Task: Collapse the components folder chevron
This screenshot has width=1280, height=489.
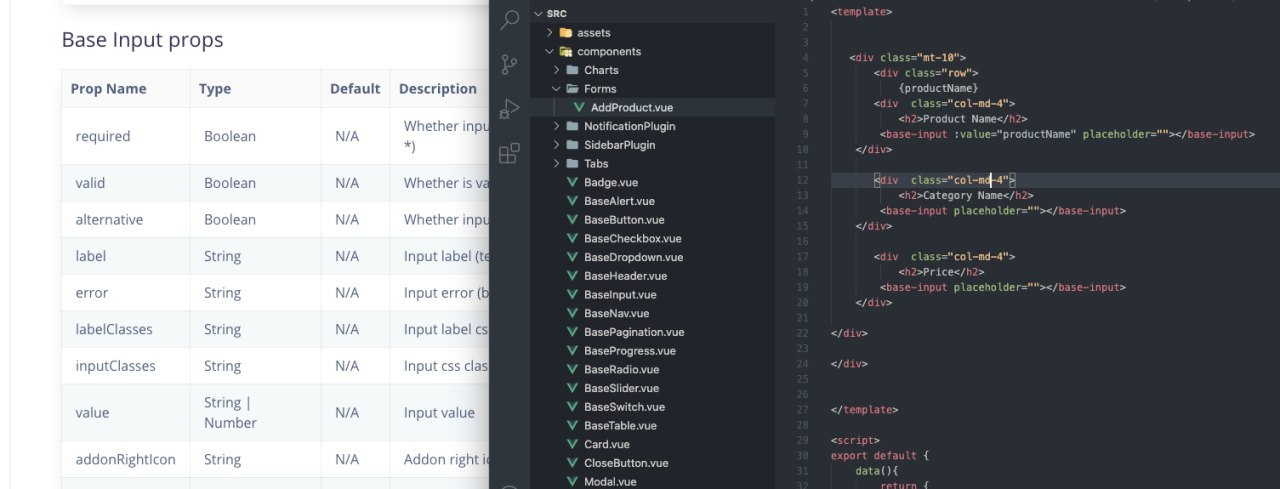Action: tap(549, 51)
